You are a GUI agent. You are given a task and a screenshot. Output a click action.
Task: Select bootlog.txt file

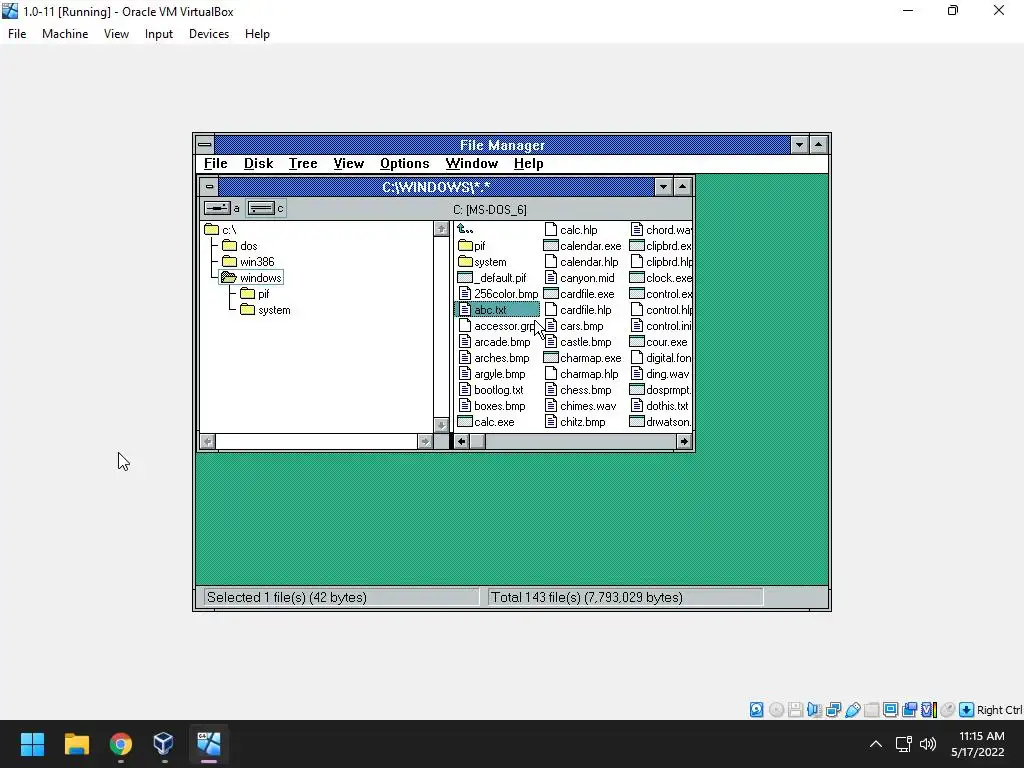point(491,390)
